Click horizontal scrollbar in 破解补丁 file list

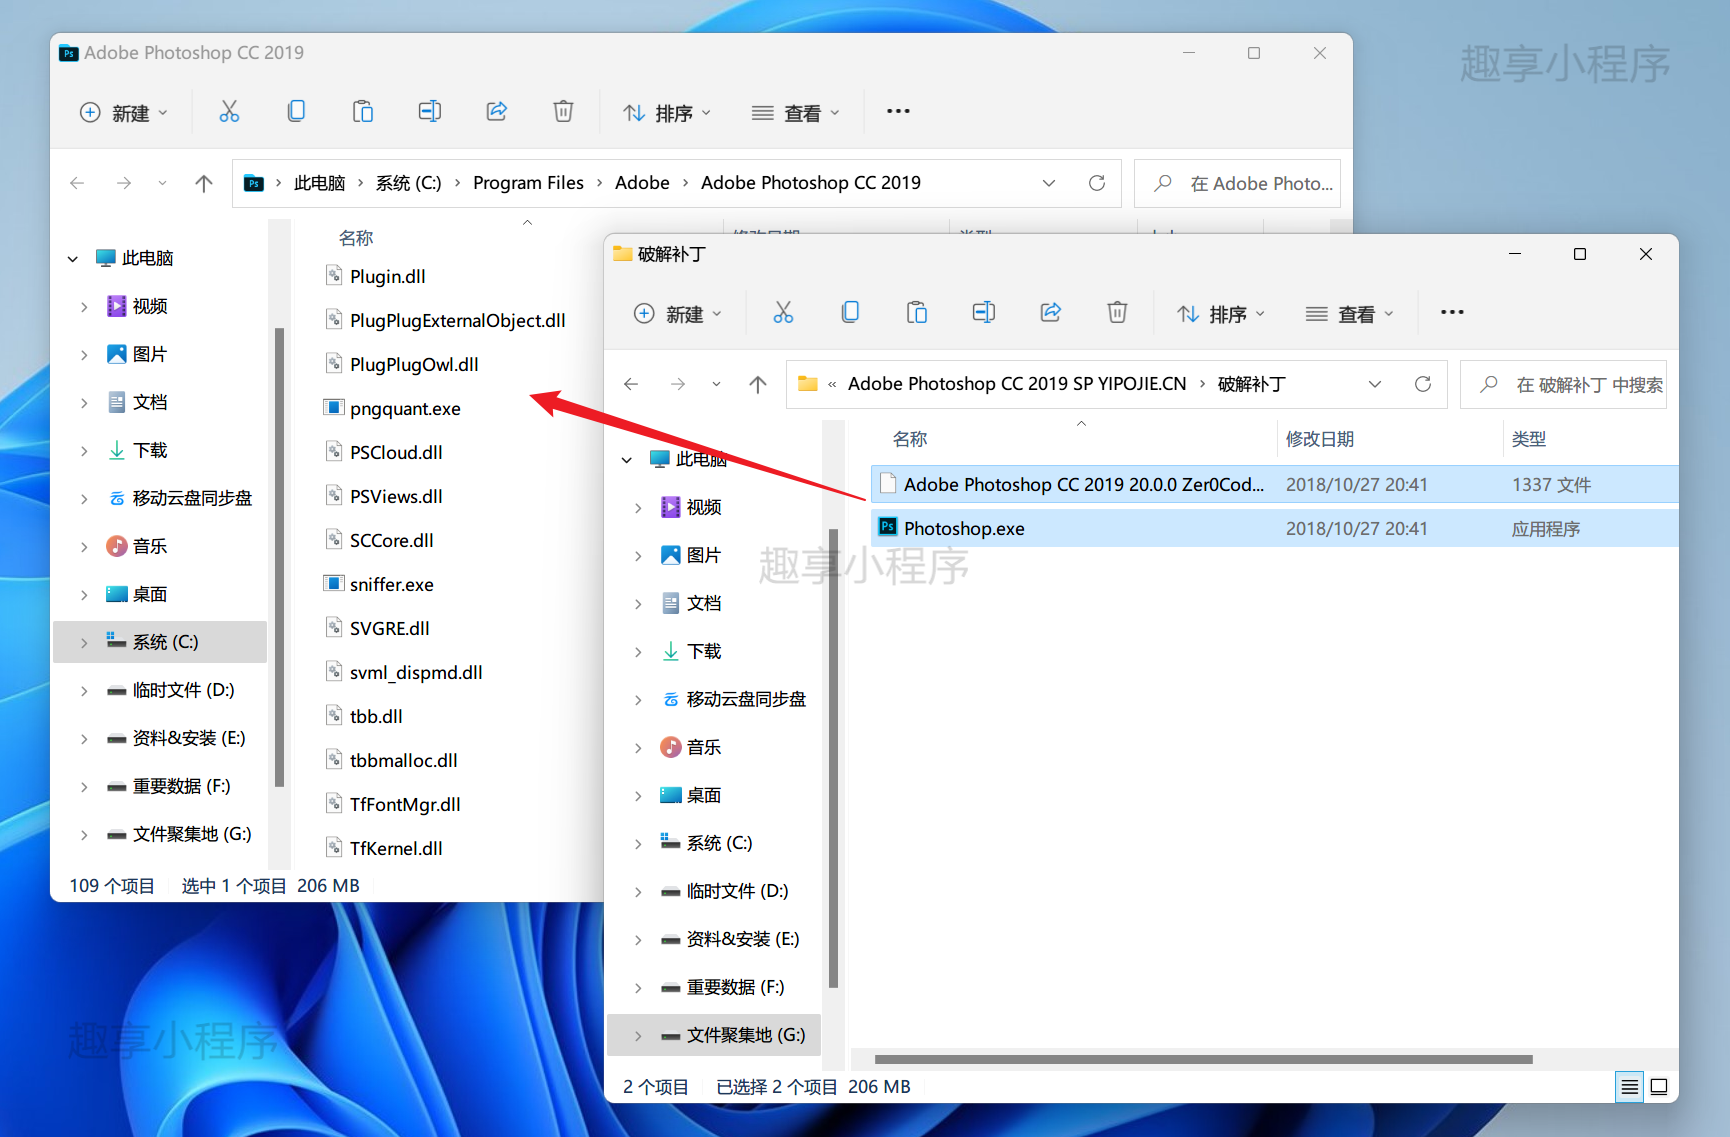click(1203, 1059)
